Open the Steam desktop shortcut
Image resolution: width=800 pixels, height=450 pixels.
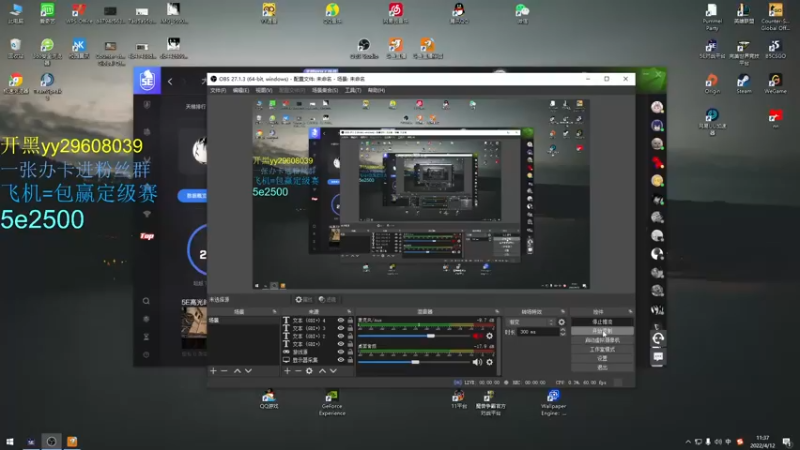[x=744, y=84]
